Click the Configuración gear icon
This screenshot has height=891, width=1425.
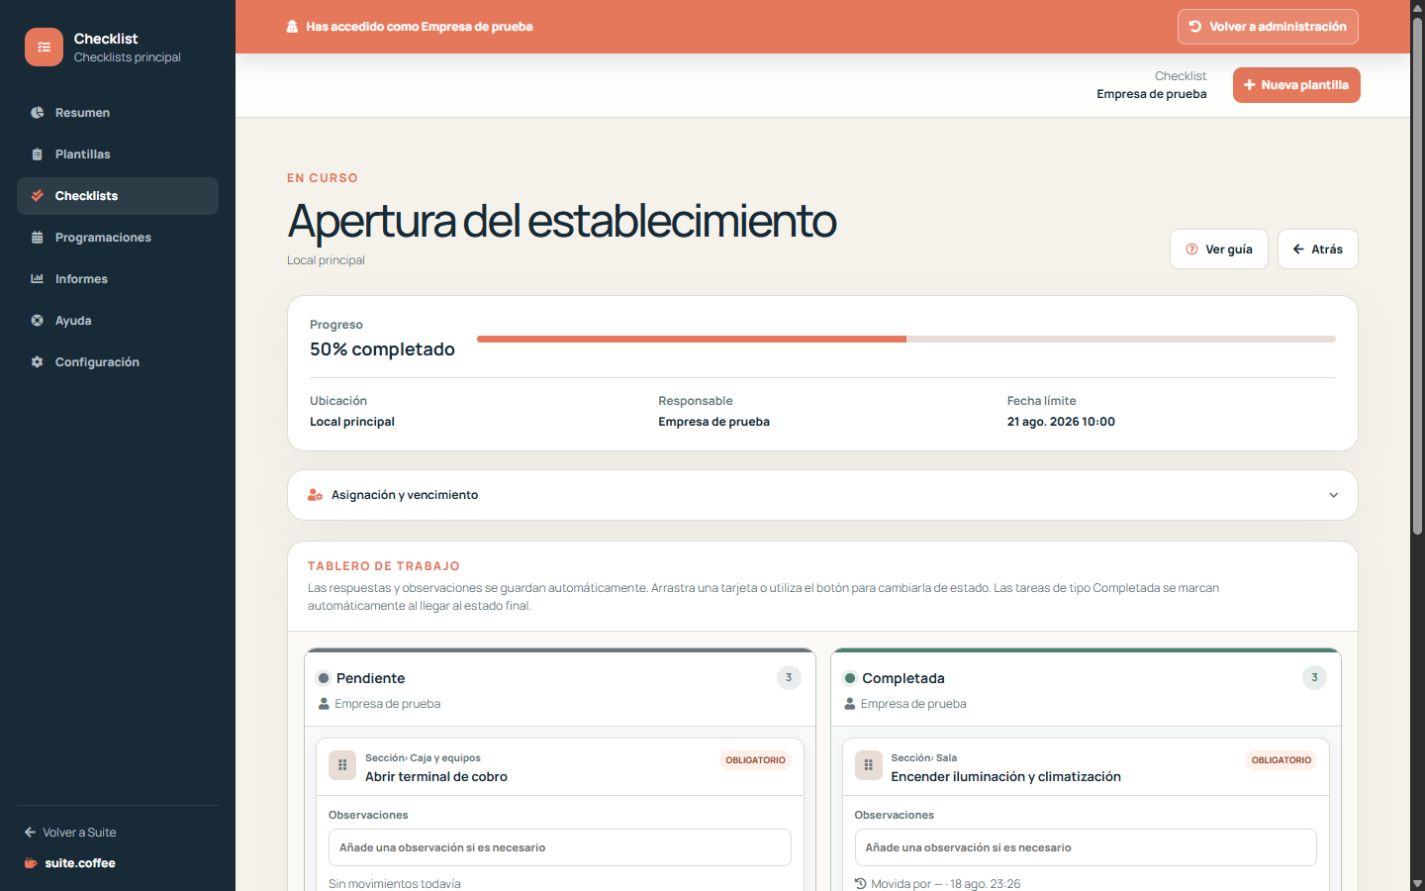[x=37, y=362]
